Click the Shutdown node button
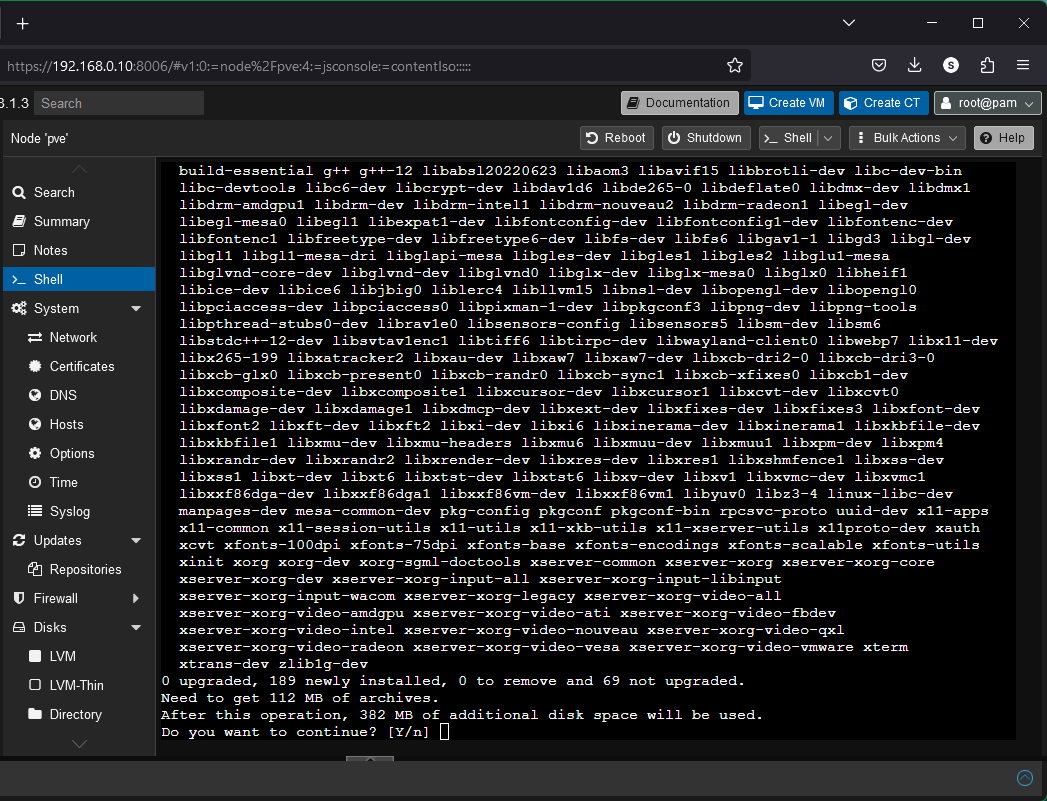Image resolution: width=1047 pixels, height=801 pixels. point(706,138)
